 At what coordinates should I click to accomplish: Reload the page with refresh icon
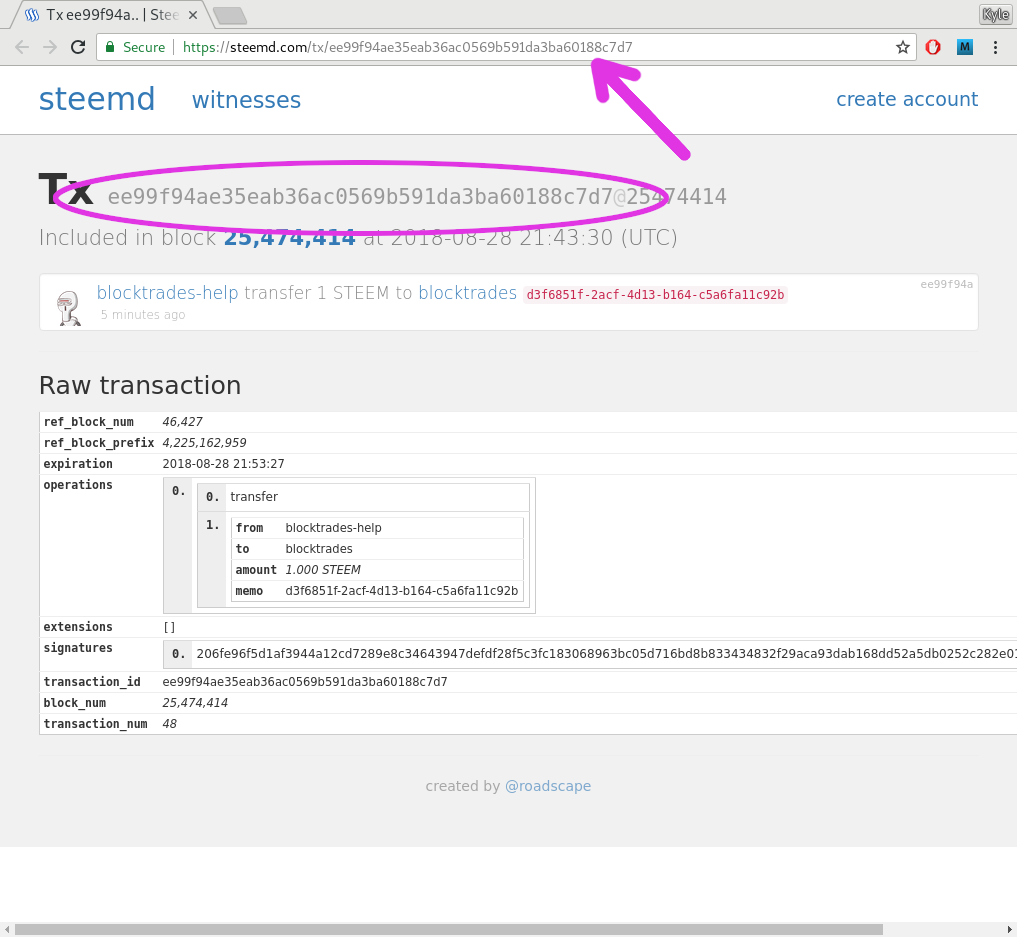78,47
